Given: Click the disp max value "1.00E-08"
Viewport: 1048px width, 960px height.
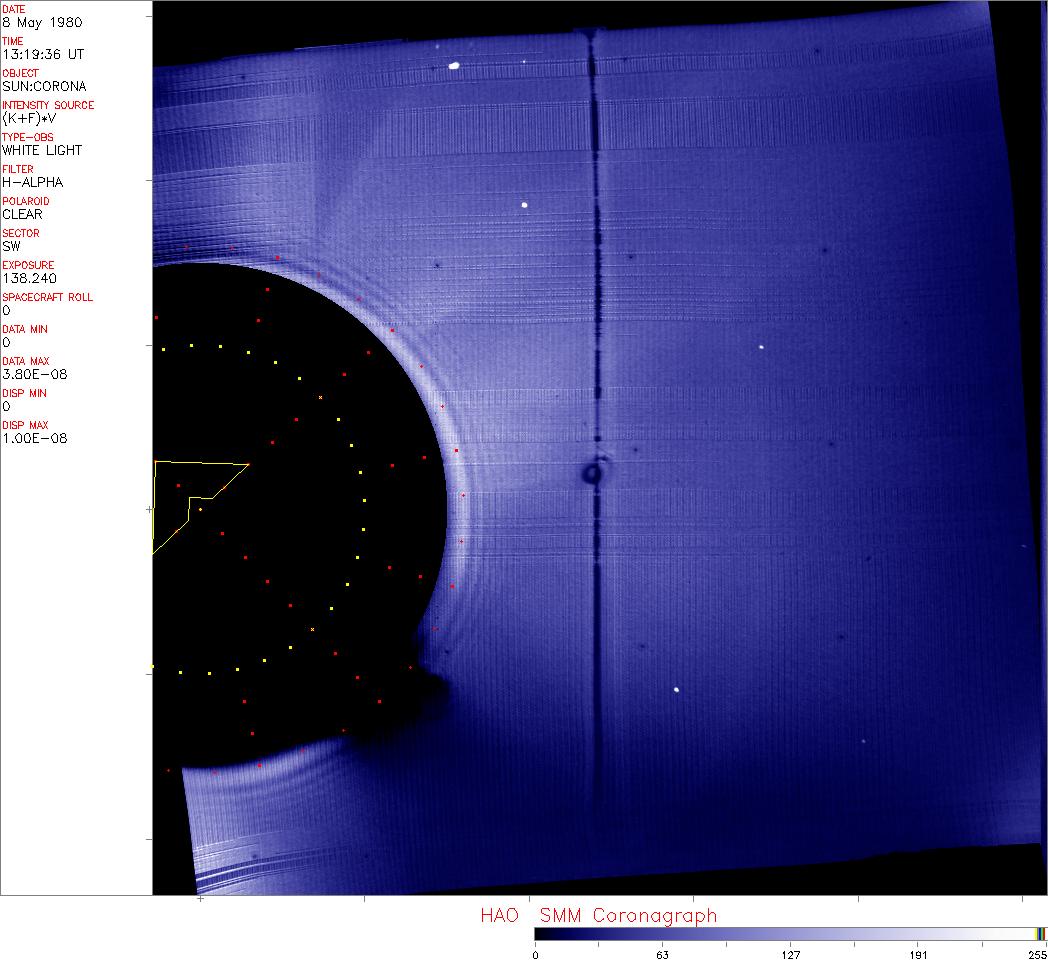Looking at the screenshot, I should [34, 438].
